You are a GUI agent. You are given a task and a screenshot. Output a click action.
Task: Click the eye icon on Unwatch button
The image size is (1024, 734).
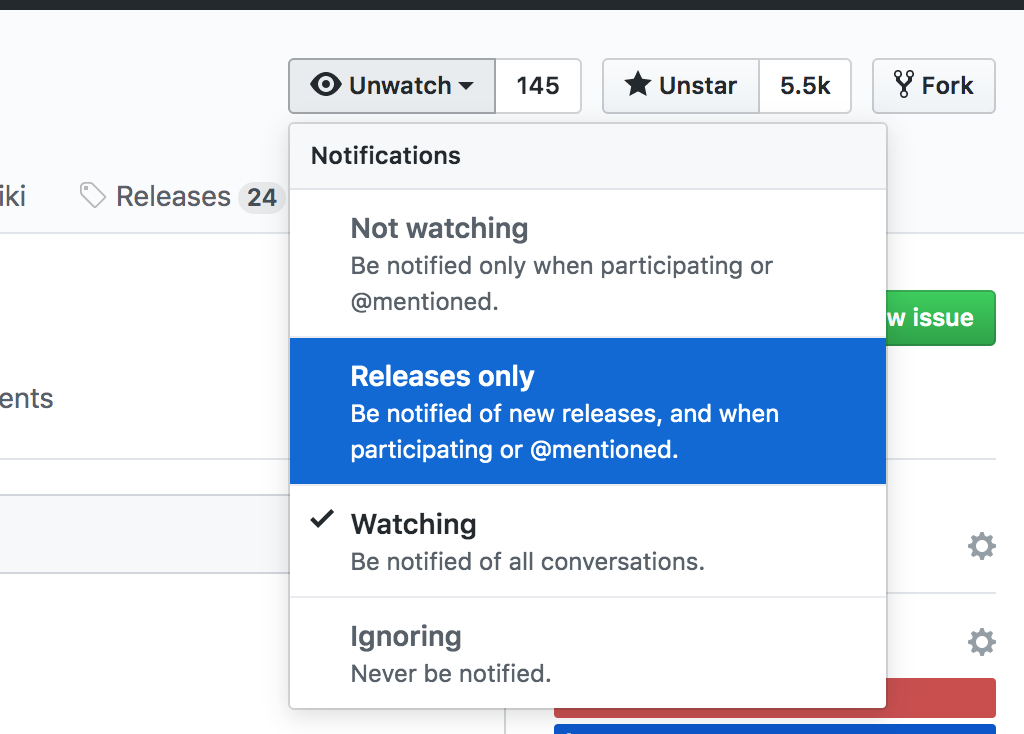click(x=326, y=85)
